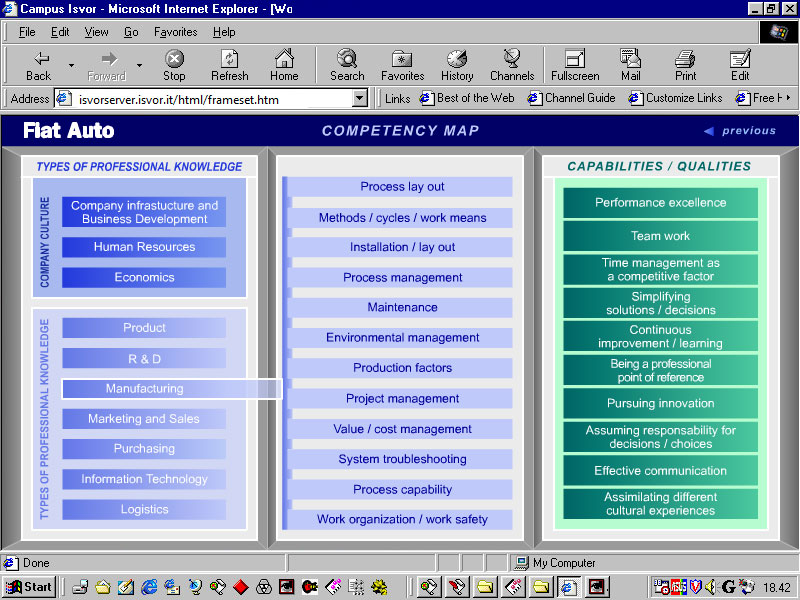The image size is (800, 600).
Task: Open Process management competency
Action: pos(402,278)
